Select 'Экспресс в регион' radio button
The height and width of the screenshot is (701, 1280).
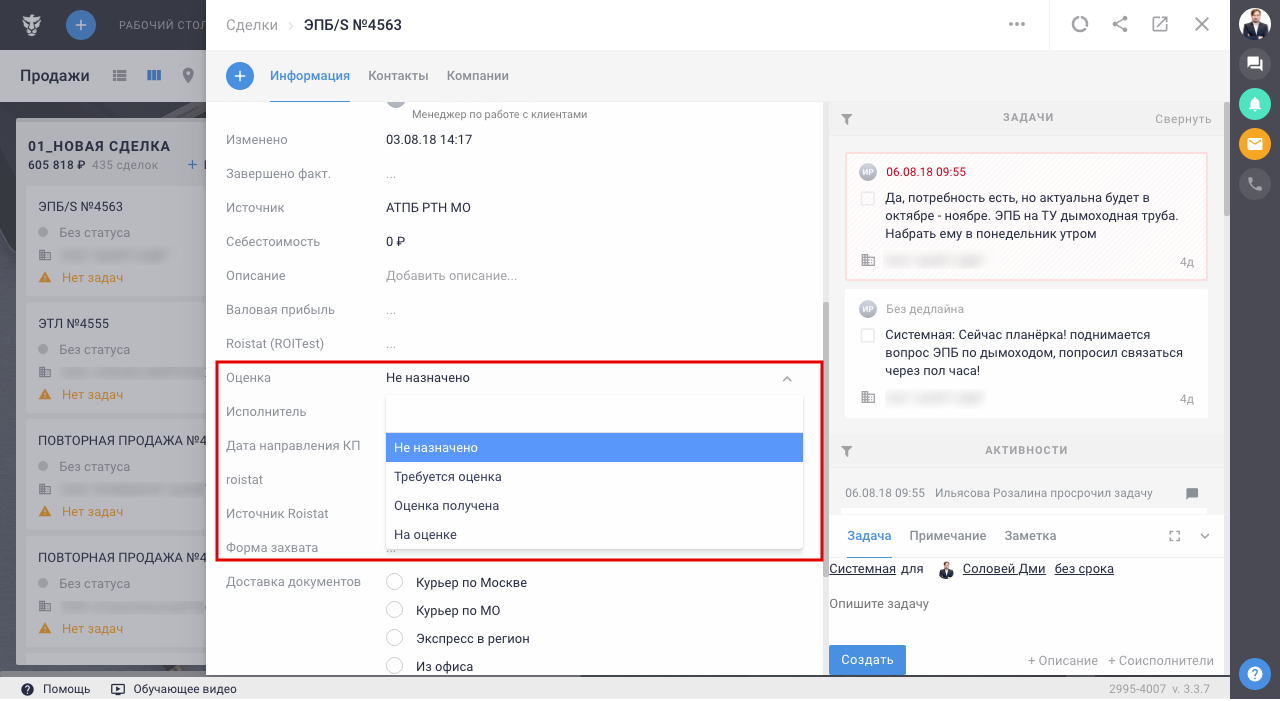(395, 638)
